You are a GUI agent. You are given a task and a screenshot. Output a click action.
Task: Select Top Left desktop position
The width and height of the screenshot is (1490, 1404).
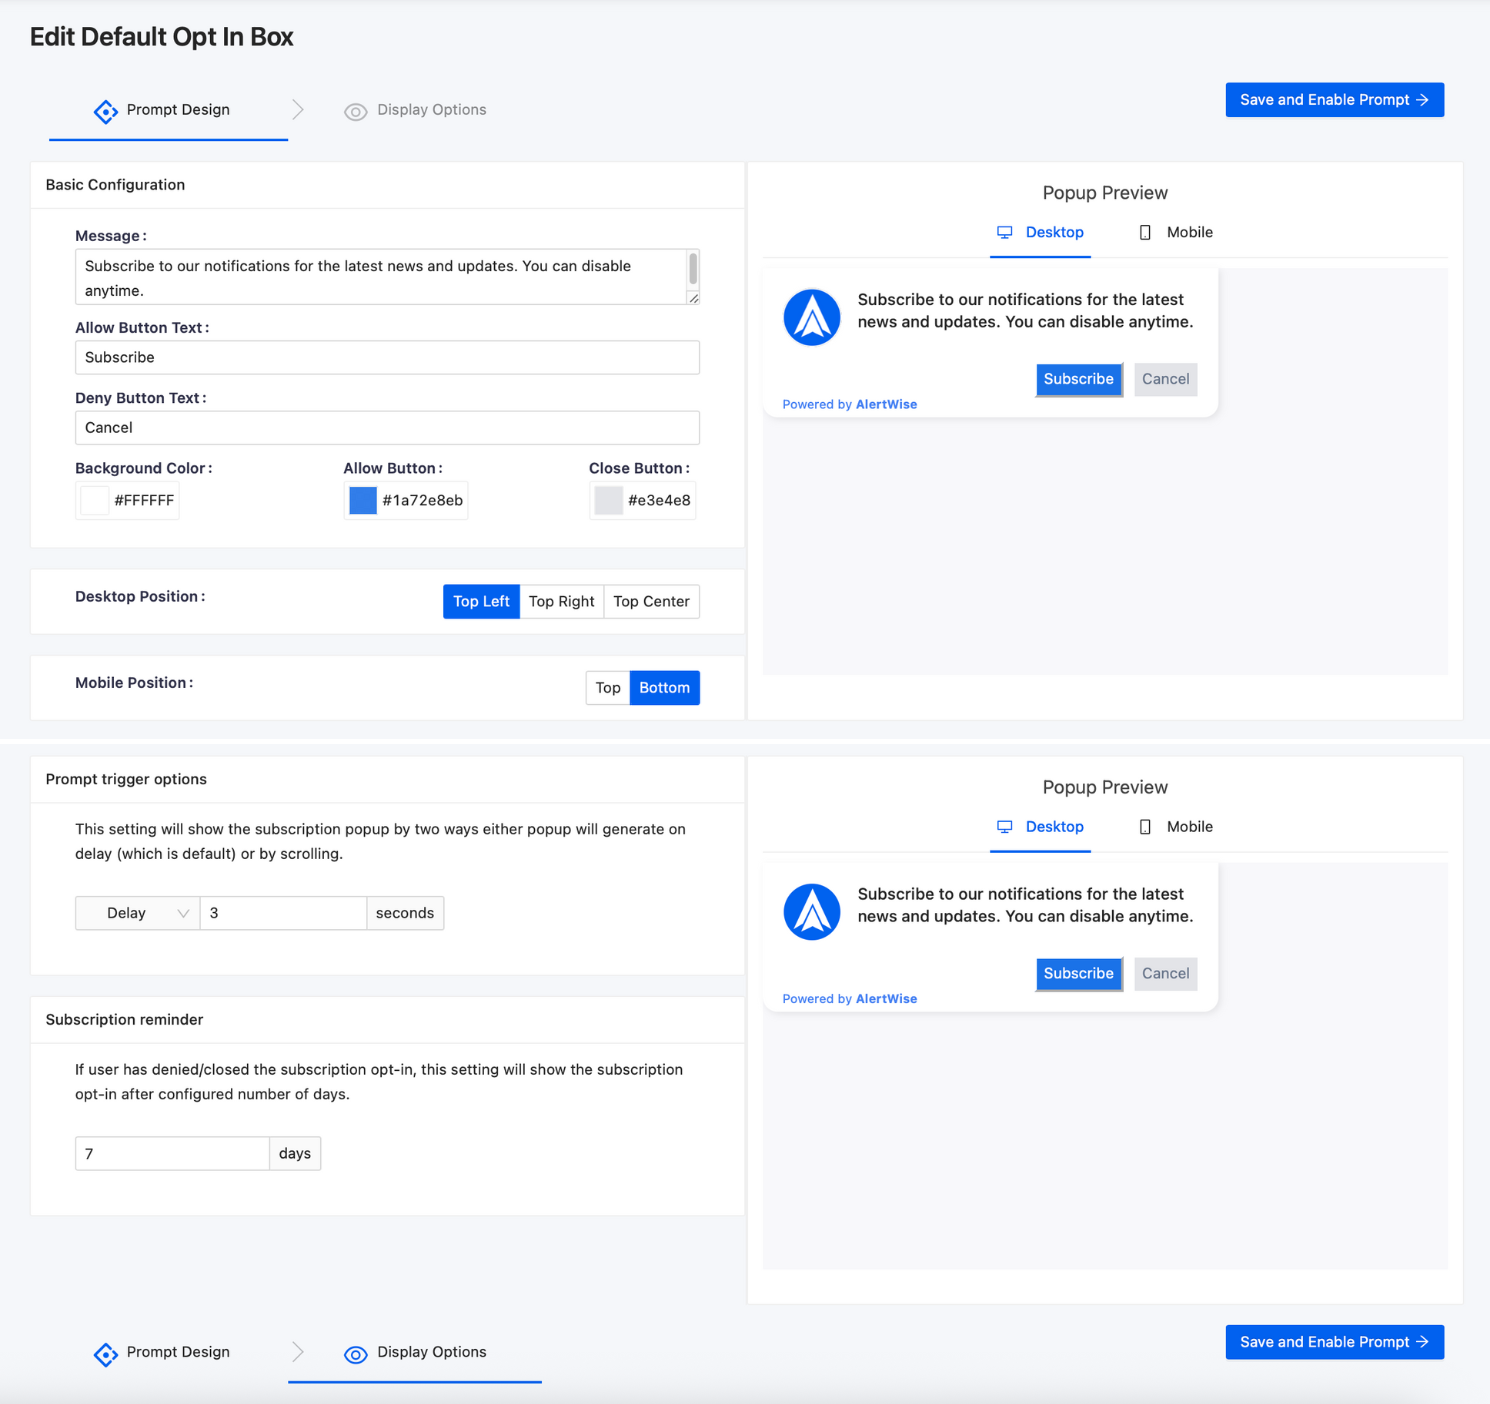pos(481,601)
